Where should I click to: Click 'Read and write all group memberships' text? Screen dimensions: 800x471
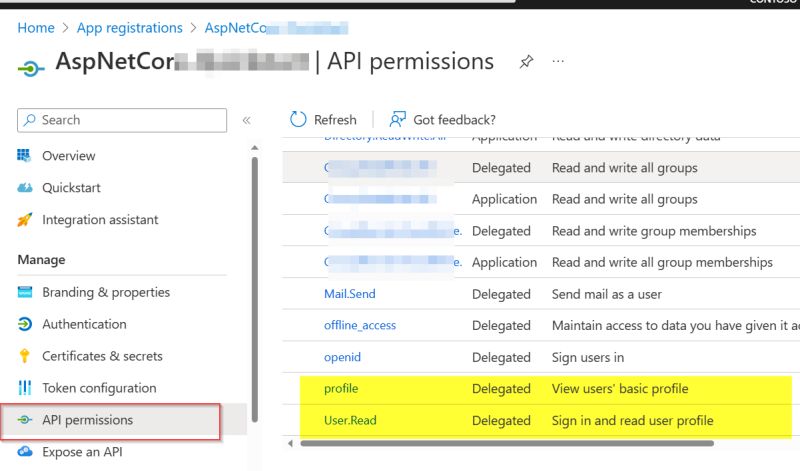662,262
